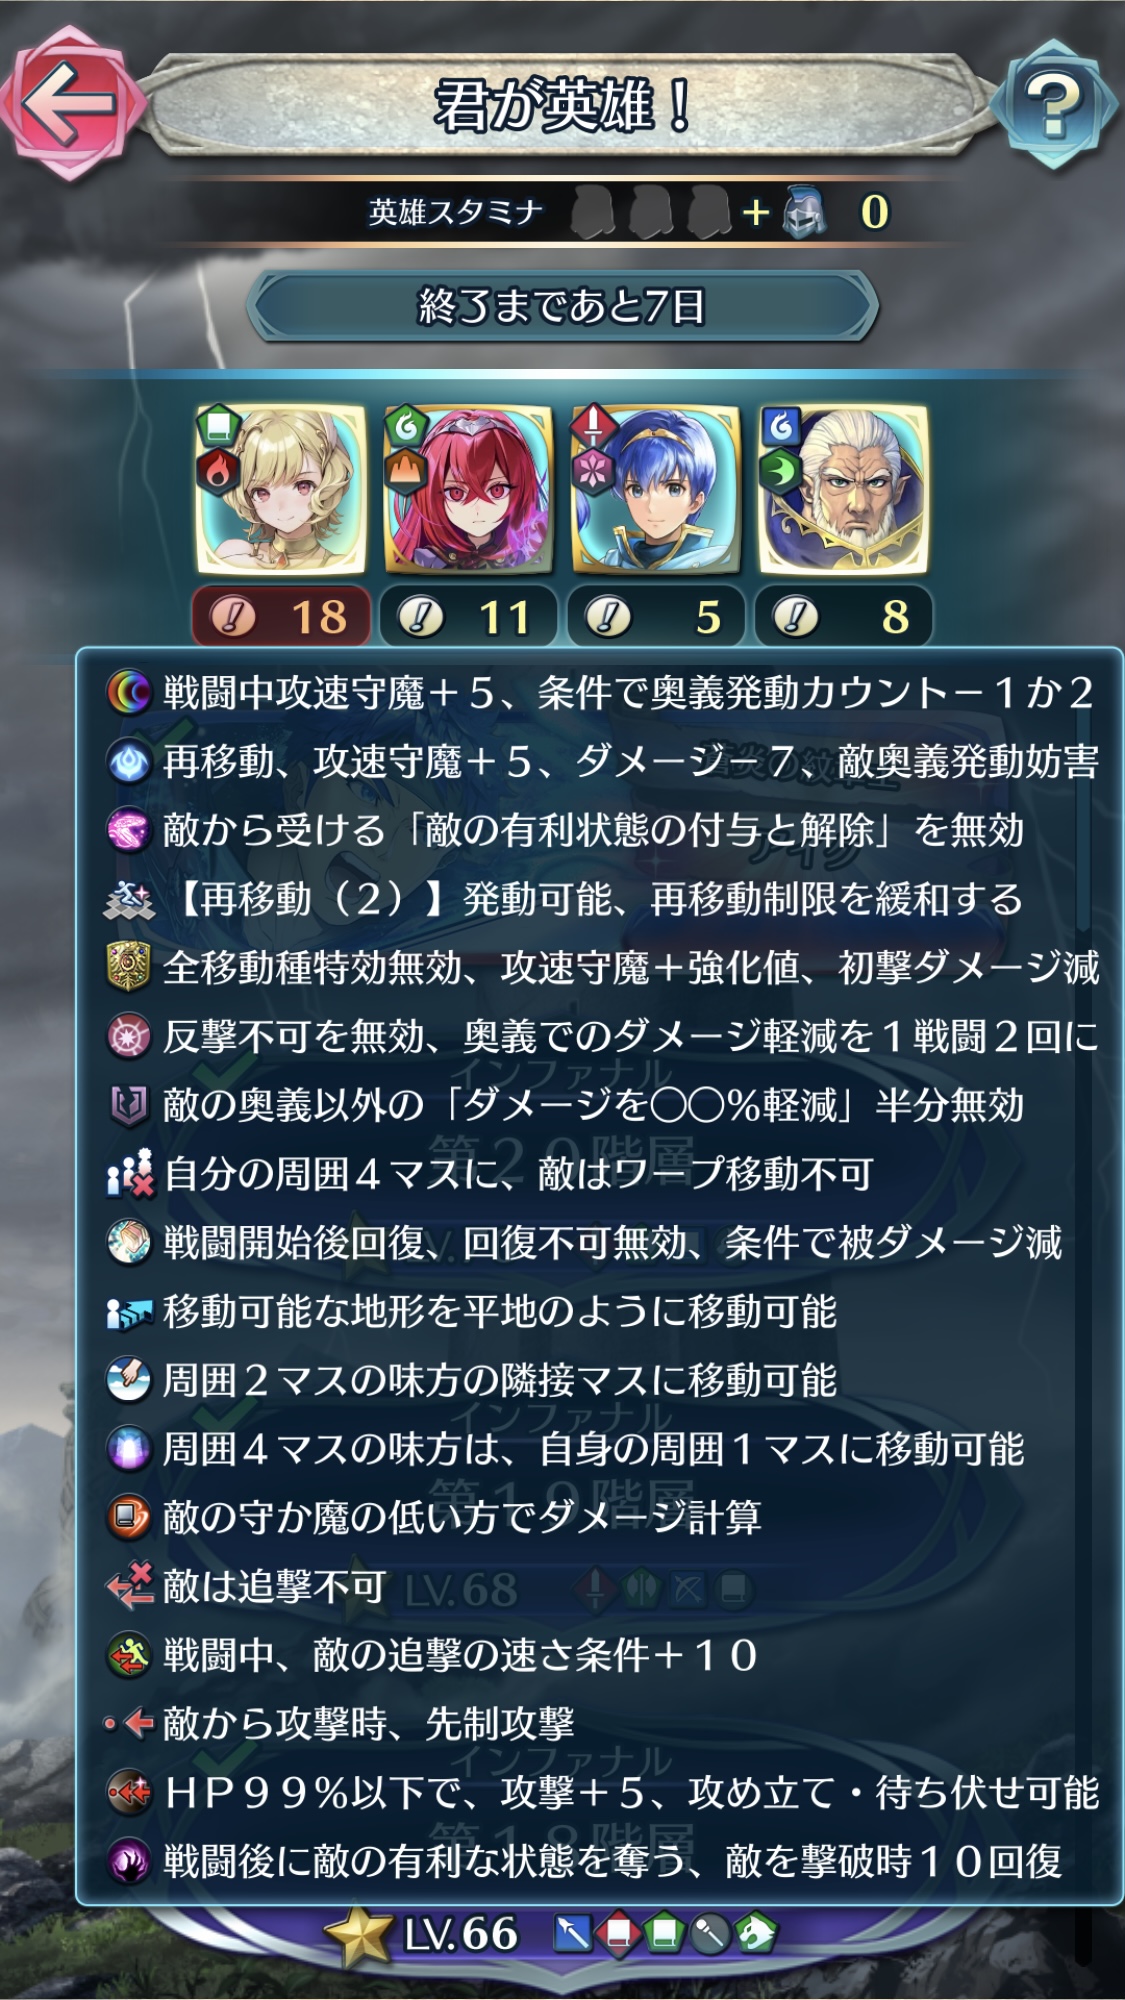Tap the red skill count tab showing 18
The height and width of the screenshot is (2000, 1125).
coord(281,616)
